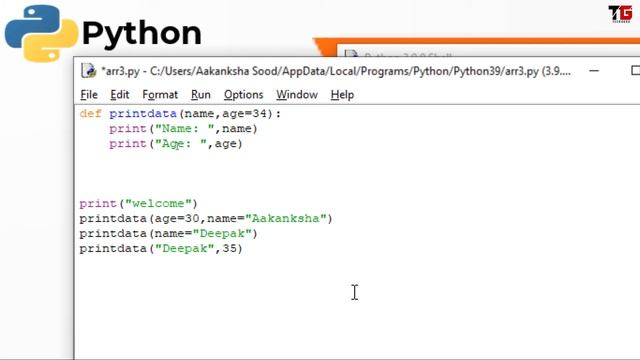
Task: Open the Help menu
Action: pyautogui.click(x=342, y=95)
